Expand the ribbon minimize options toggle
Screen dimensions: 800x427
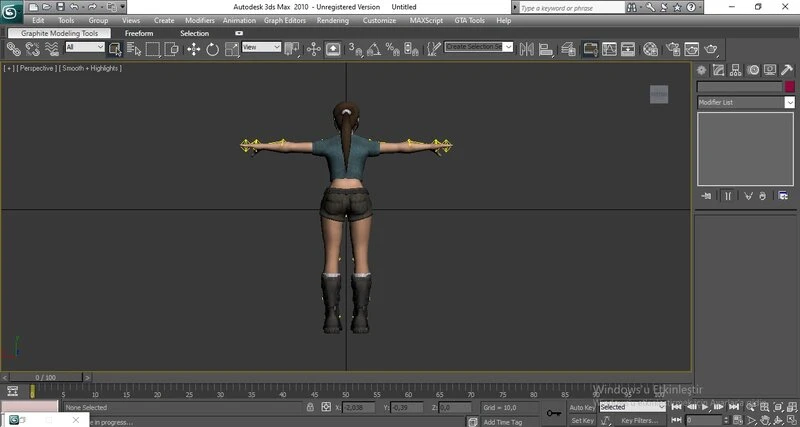coord(239,33)
